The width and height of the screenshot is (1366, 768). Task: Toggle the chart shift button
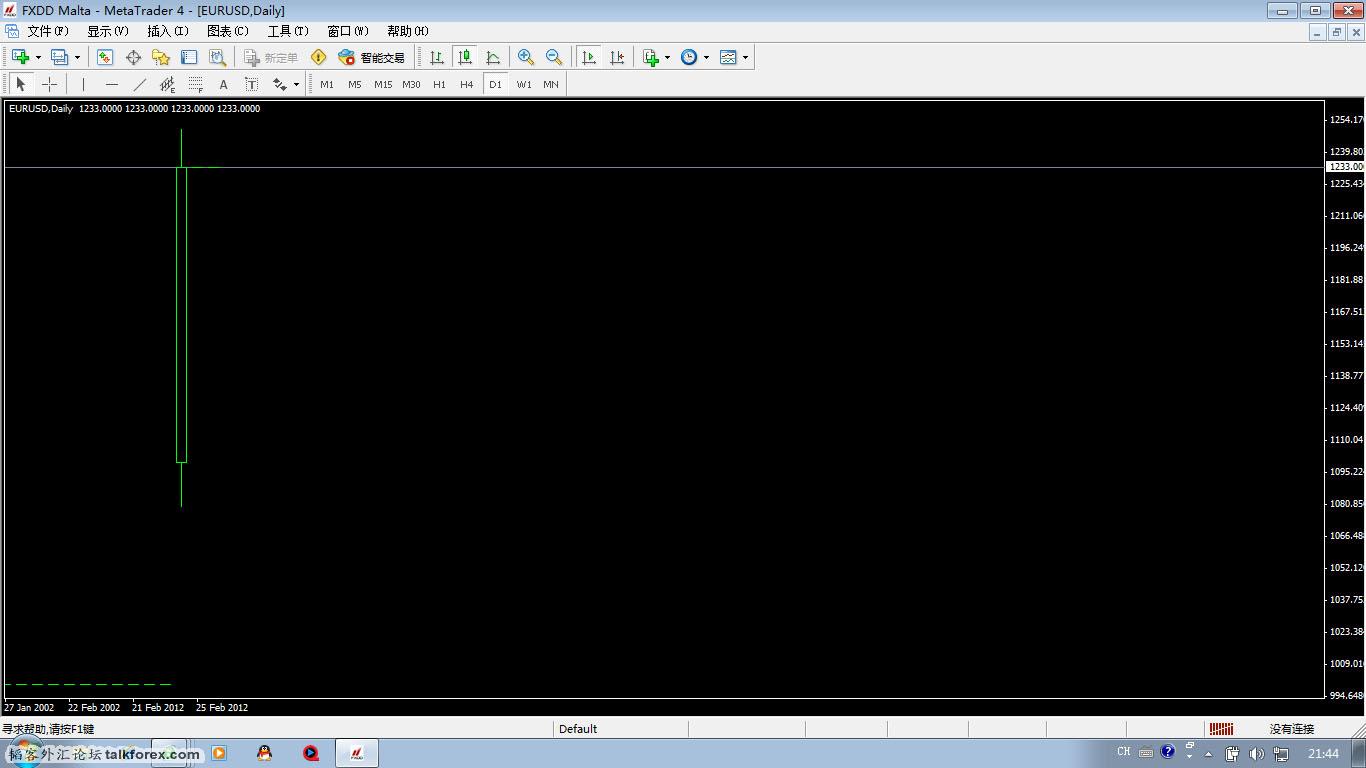[x=617, y=57]
